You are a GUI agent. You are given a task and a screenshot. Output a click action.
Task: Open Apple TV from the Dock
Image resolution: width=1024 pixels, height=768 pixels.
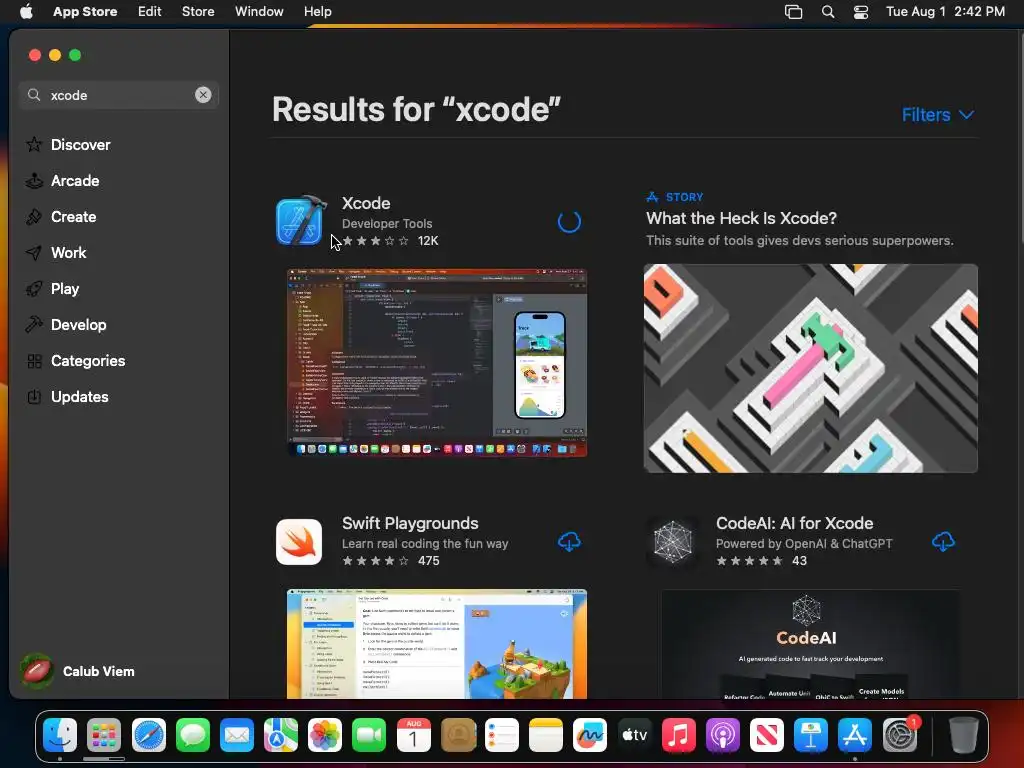pyautogui.click(x=634, y=735)
